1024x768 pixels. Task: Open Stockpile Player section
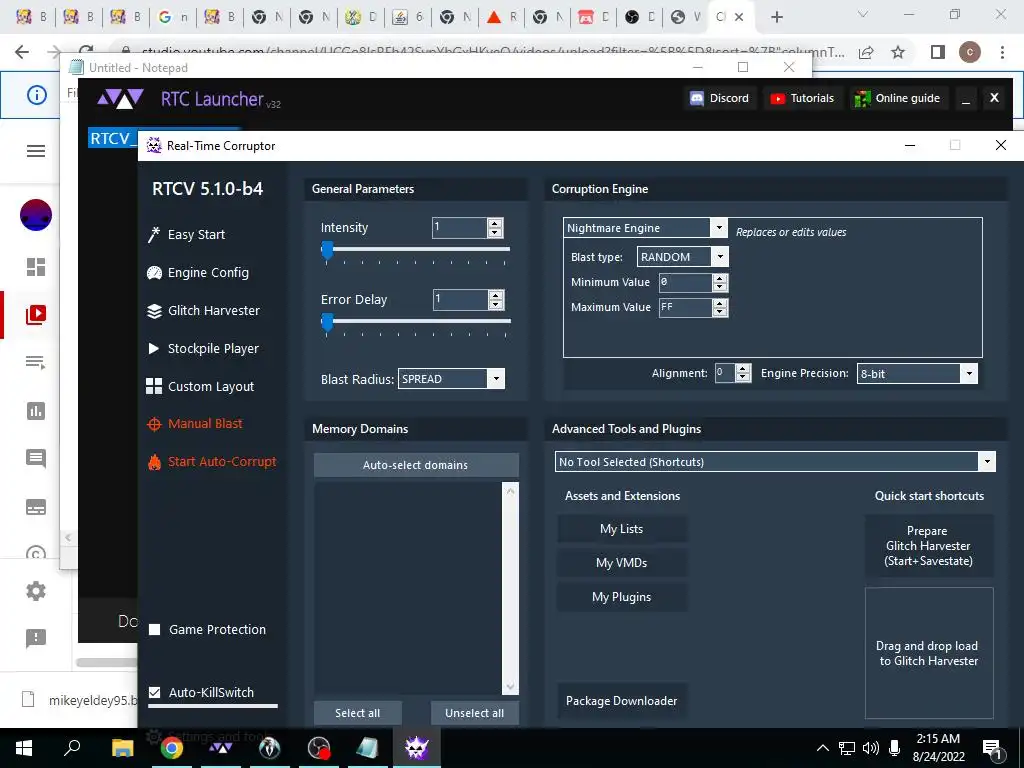[x=203, y=348]
